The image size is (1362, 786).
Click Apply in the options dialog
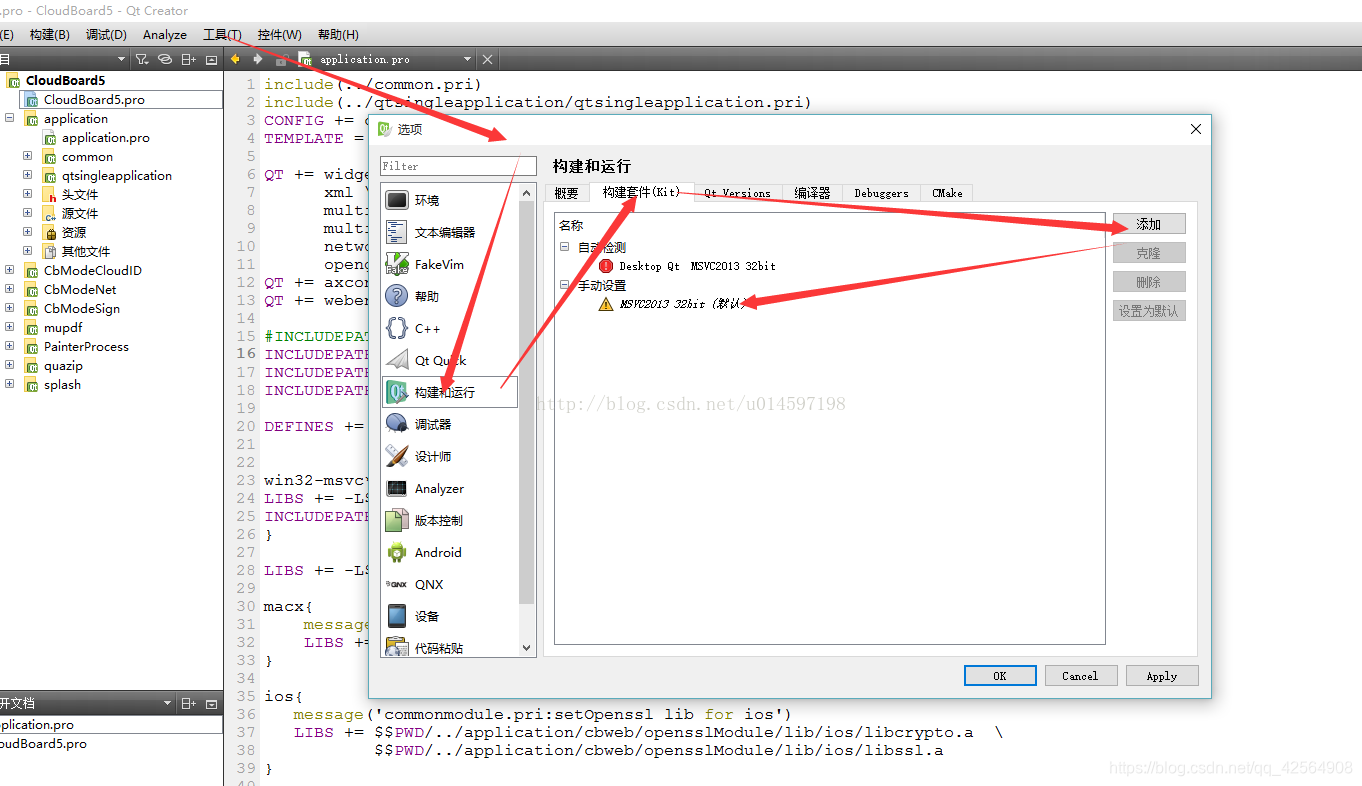1162,676
